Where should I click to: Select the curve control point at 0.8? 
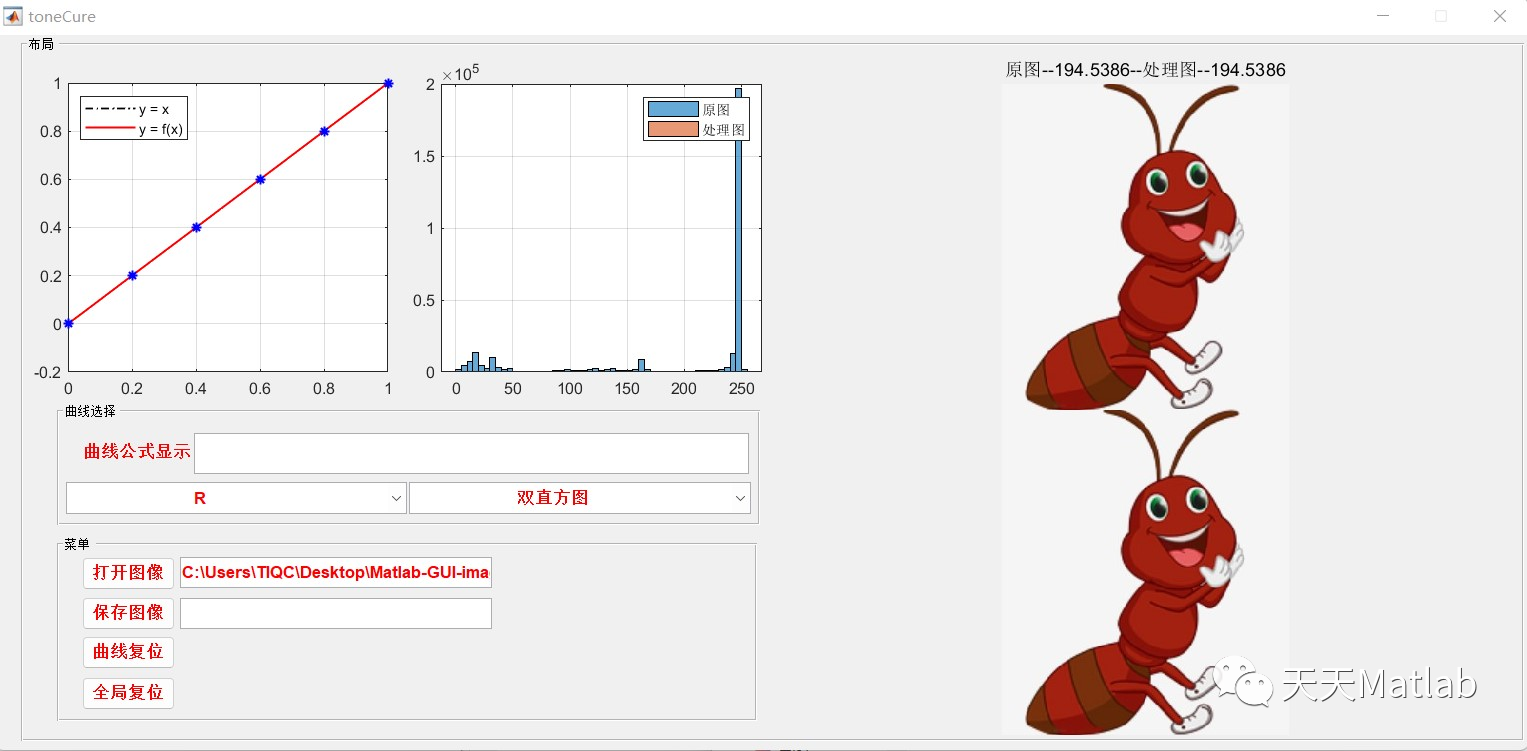click(x=324, y=131)
